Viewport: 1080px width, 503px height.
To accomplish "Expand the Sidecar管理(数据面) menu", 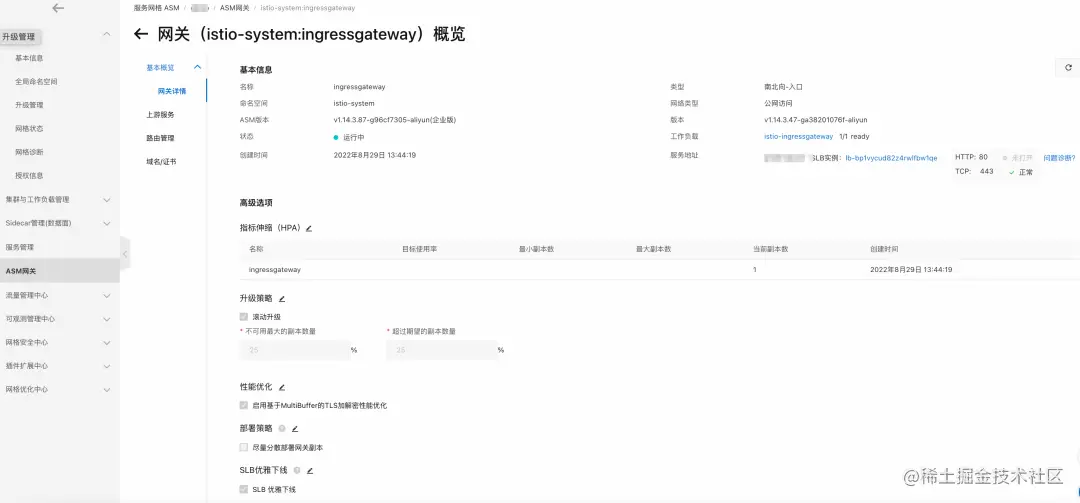I will click(x=106, y=223).
